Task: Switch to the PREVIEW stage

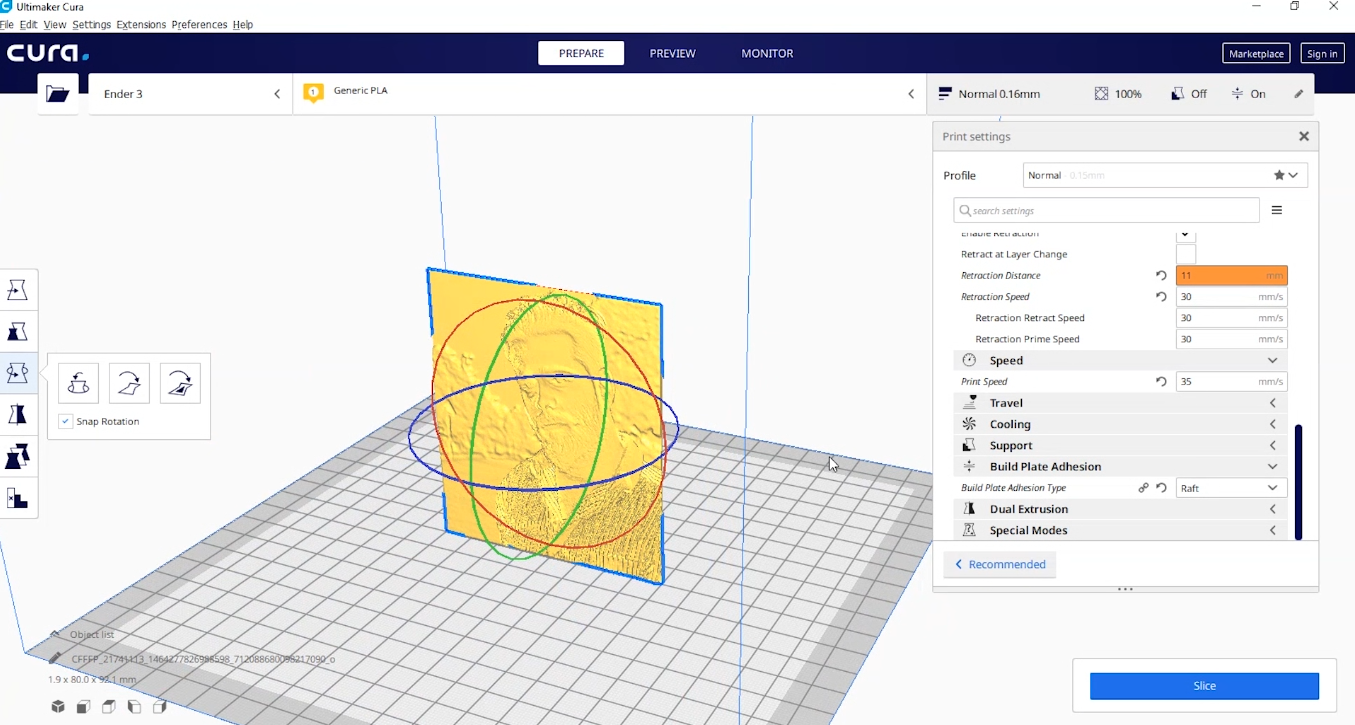Action: click(x=672, y=53)
